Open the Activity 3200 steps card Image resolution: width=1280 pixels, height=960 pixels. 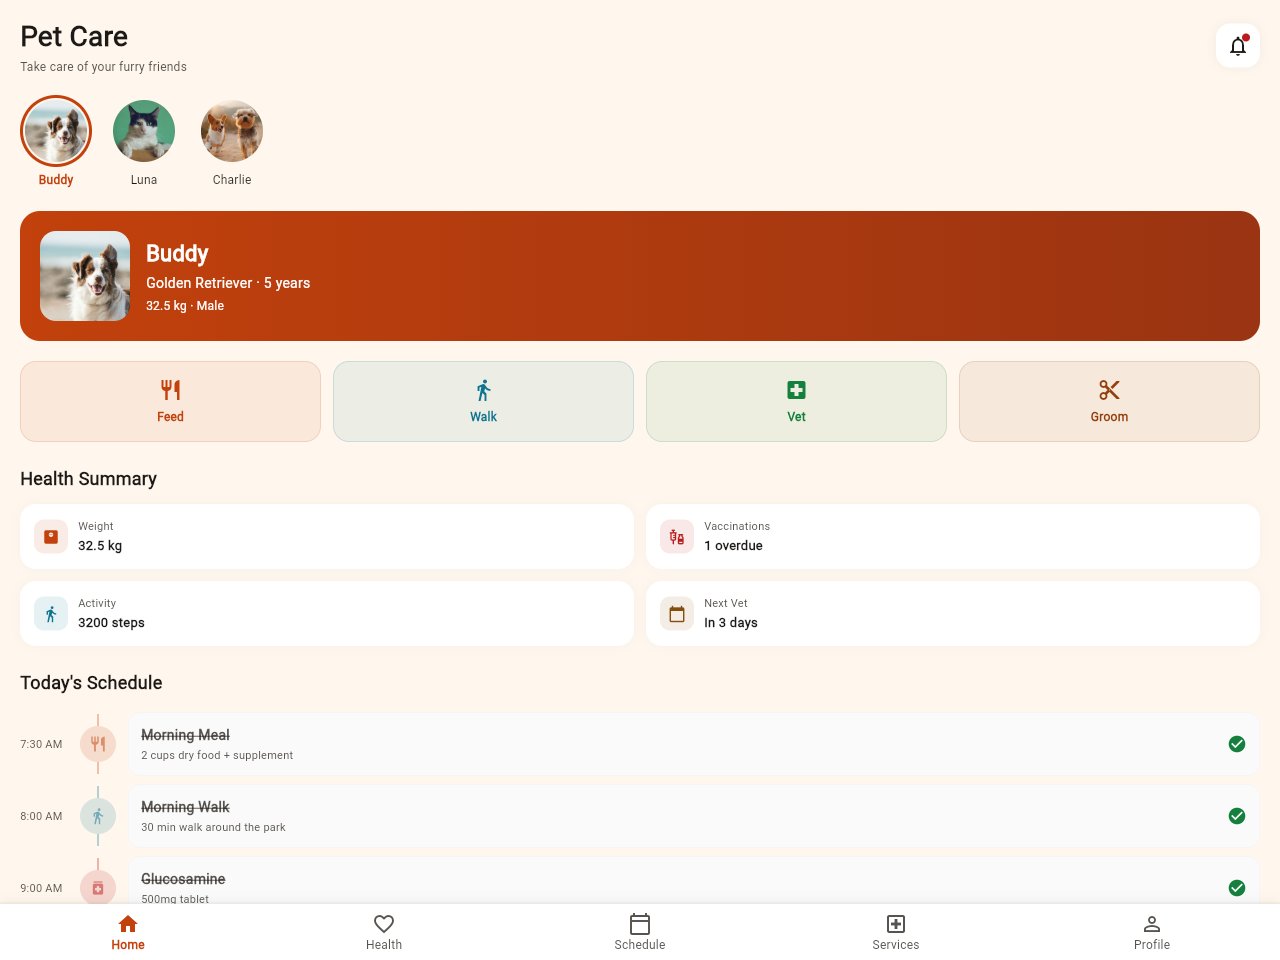pos(327,614)
